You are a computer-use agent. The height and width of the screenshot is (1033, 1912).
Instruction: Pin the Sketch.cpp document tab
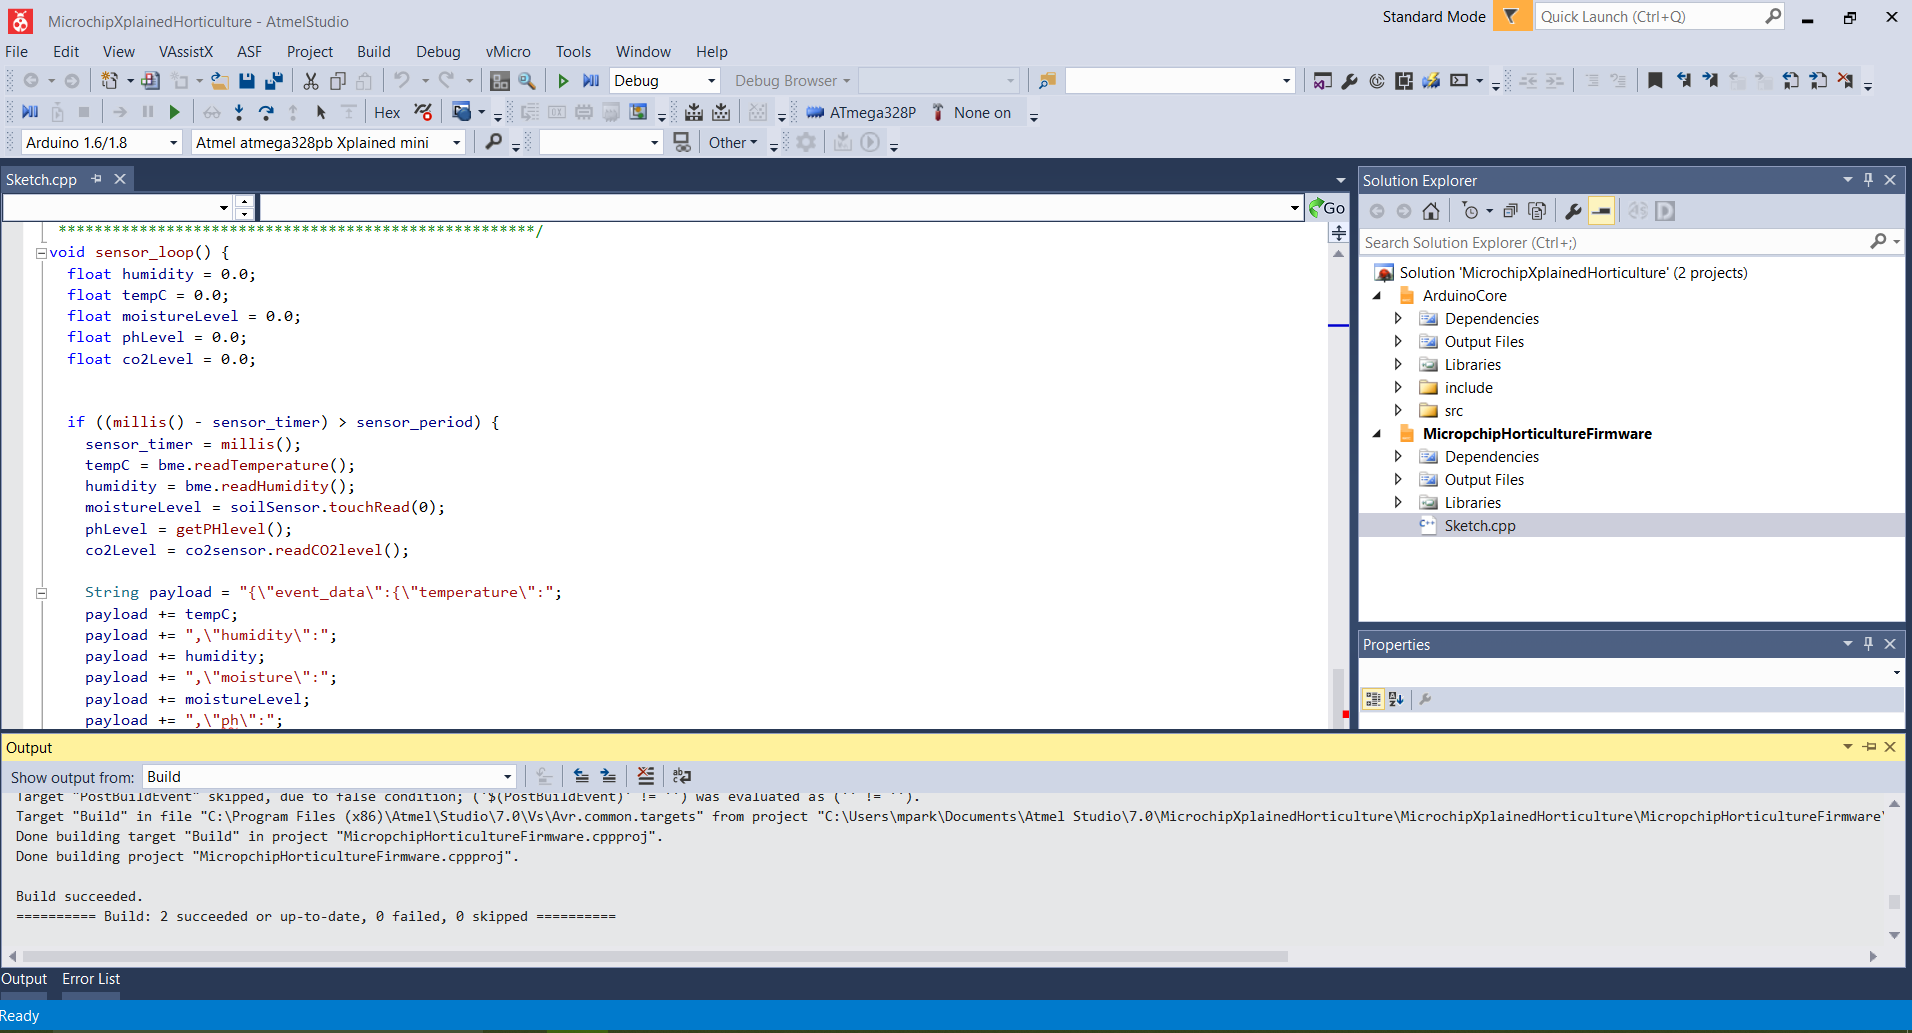pyautogui.click(x=96, y=179)
